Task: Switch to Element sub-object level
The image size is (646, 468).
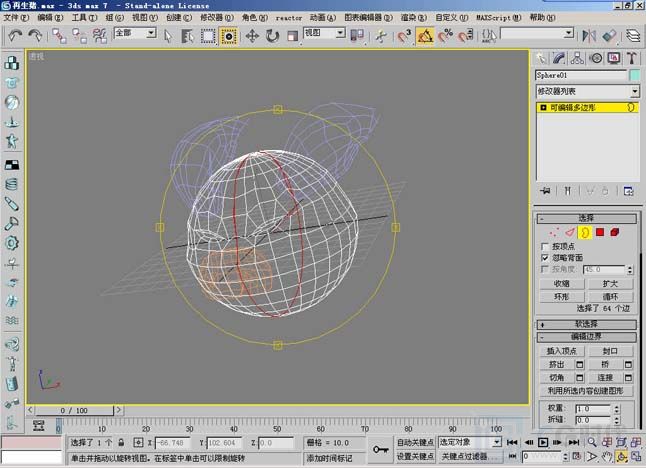Action: pos(615,232)
